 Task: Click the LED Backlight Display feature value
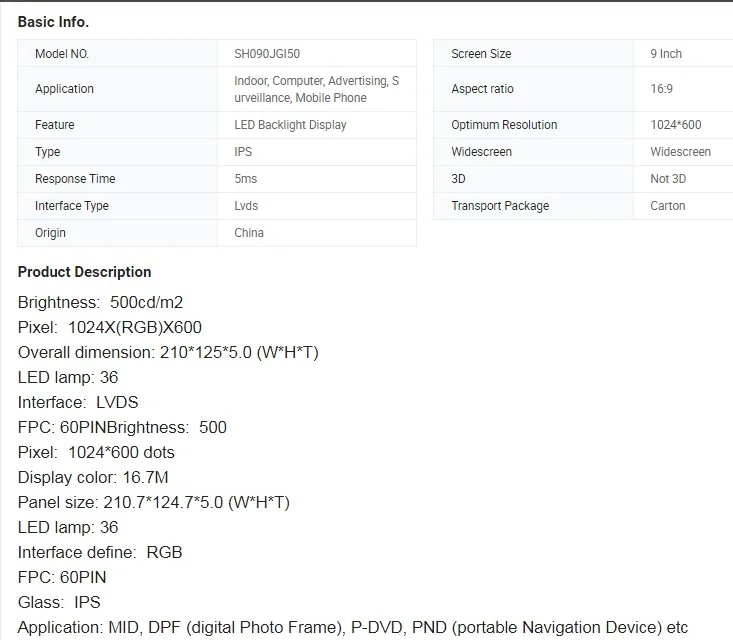290,125
